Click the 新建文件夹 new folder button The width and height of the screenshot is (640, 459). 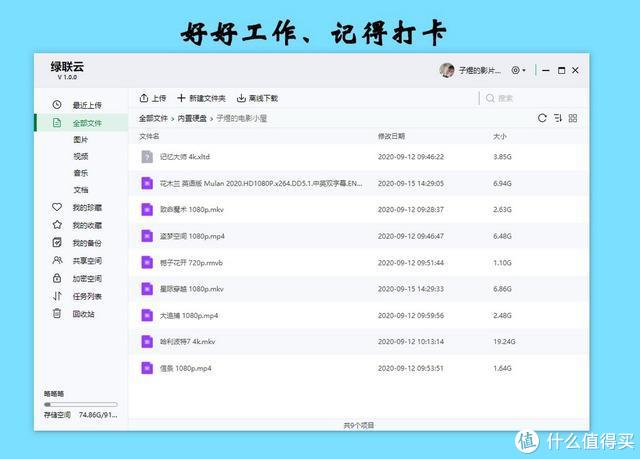coord(202,98)
